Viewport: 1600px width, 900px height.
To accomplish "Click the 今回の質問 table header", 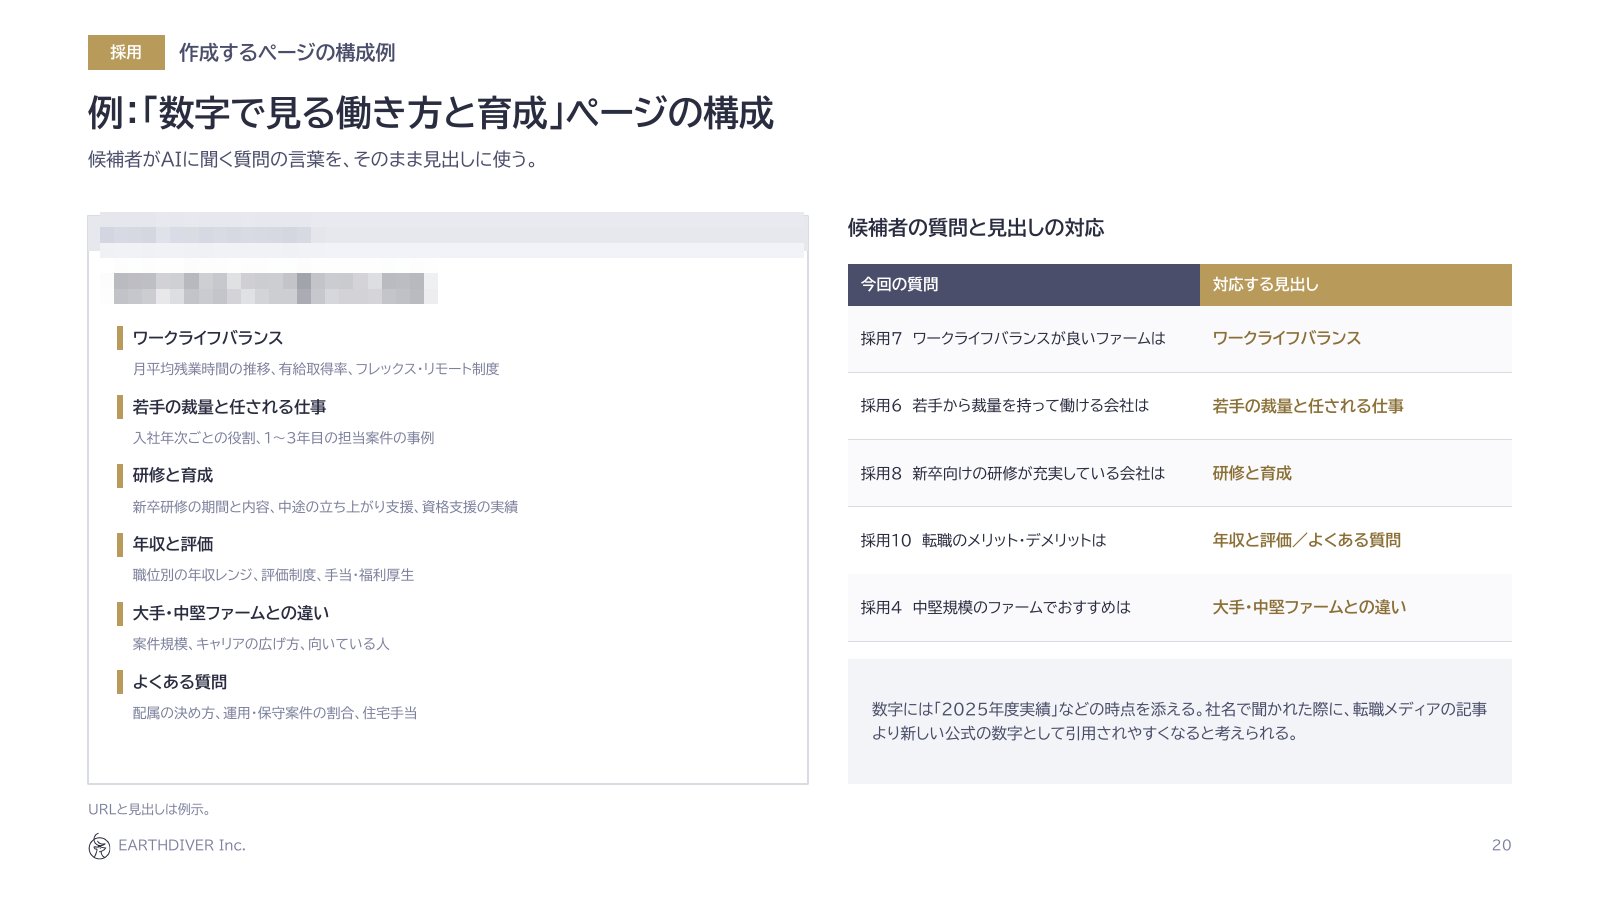I will pyautogui.click(x=1023, y=285).
